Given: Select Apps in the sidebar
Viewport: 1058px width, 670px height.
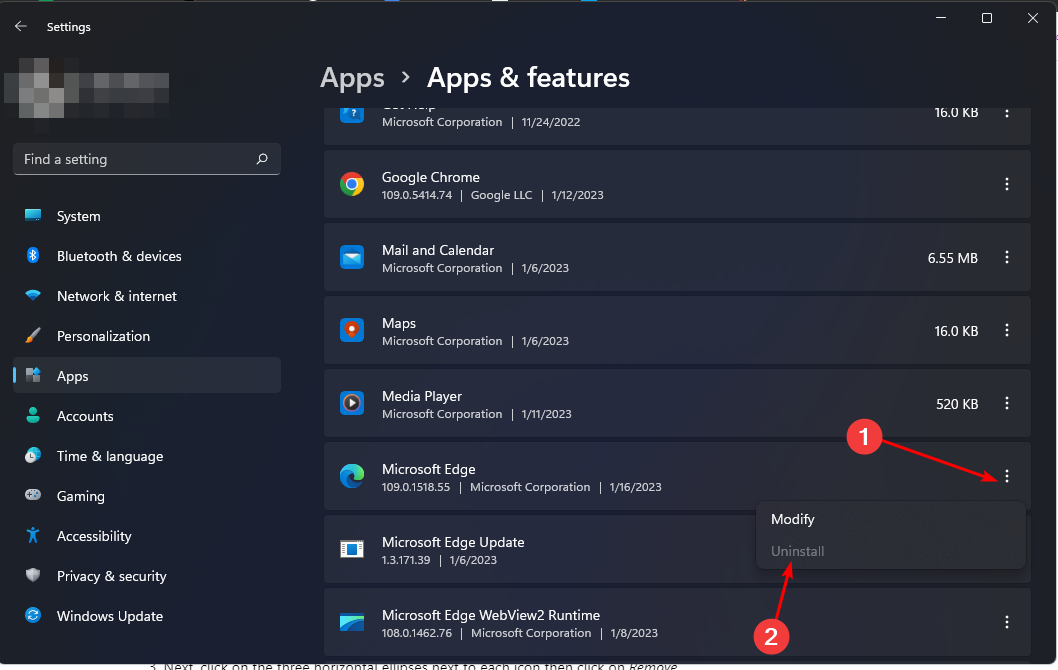Looking at the screenshot, I should coord(146,376).
